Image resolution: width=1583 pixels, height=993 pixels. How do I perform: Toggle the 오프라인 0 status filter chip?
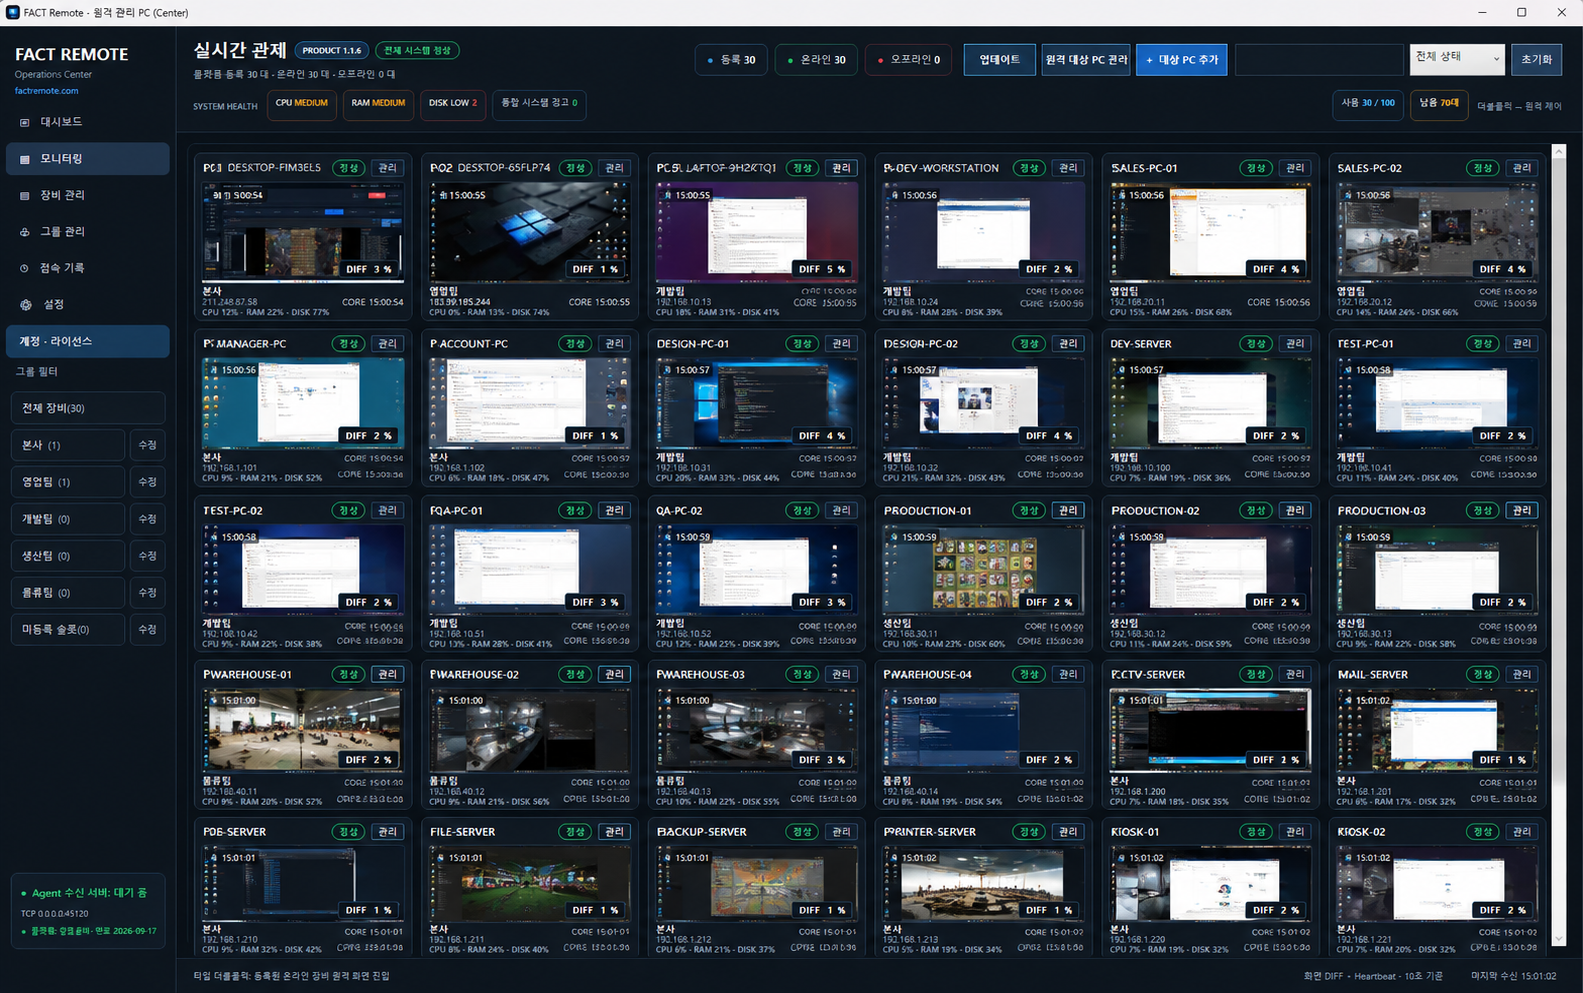[x=908, y=60]
